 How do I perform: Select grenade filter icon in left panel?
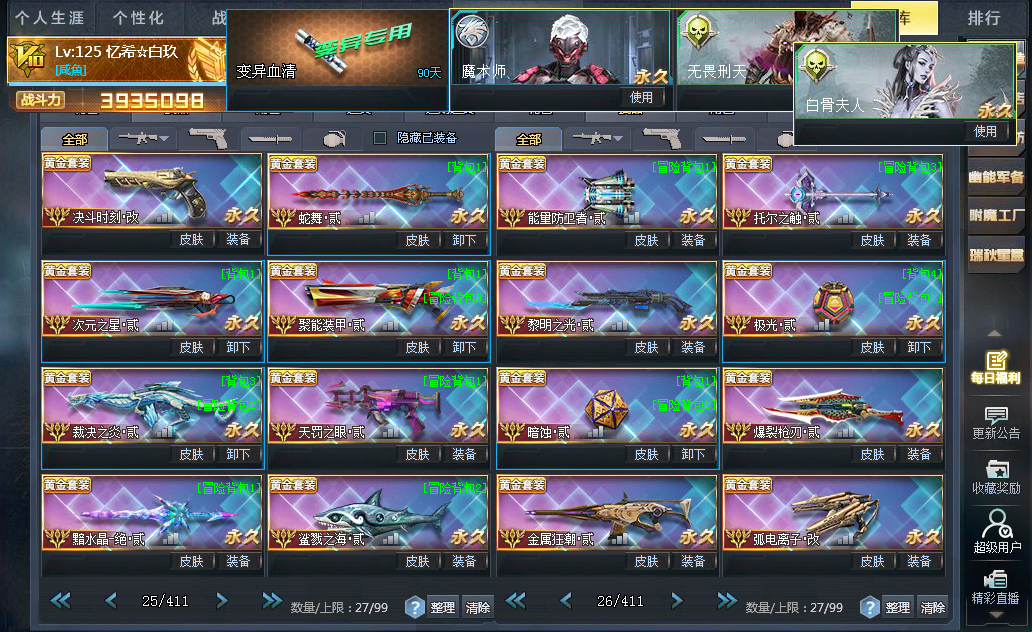coord(334,139)
